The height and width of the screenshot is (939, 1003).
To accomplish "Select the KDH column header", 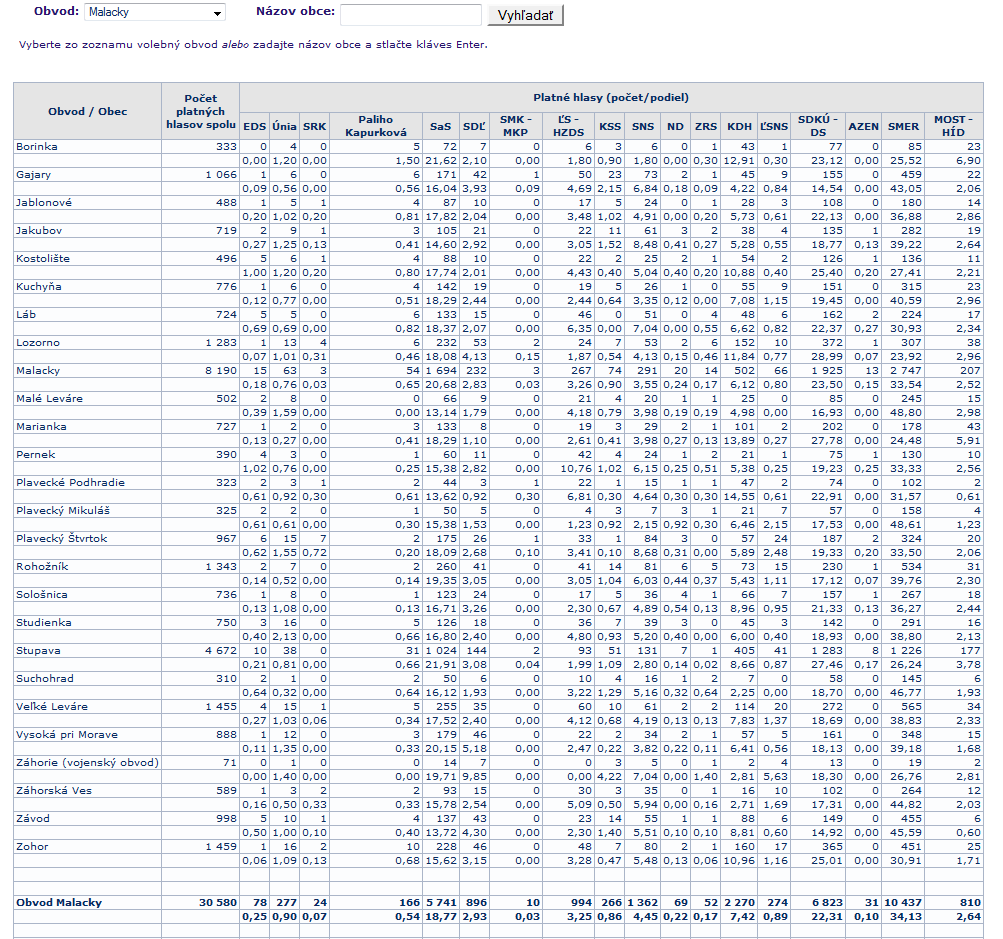I will tap(739, 126).
